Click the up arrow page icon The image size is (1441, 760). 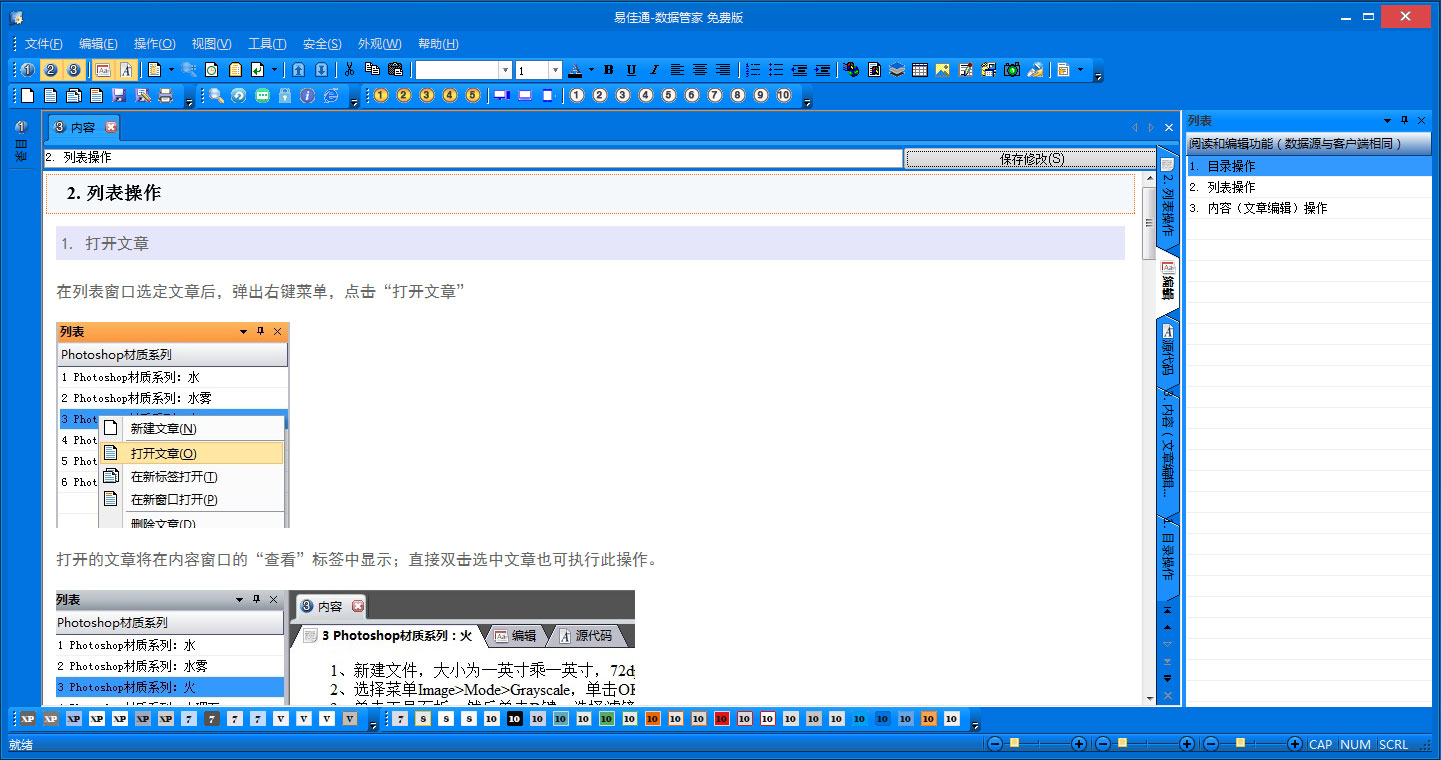tap(298, 70)
